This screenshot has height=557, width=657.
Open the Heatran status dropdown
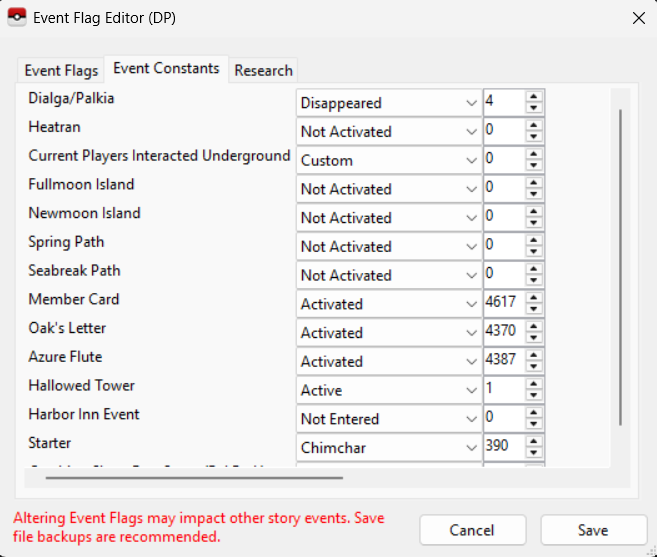coord(389,131)
